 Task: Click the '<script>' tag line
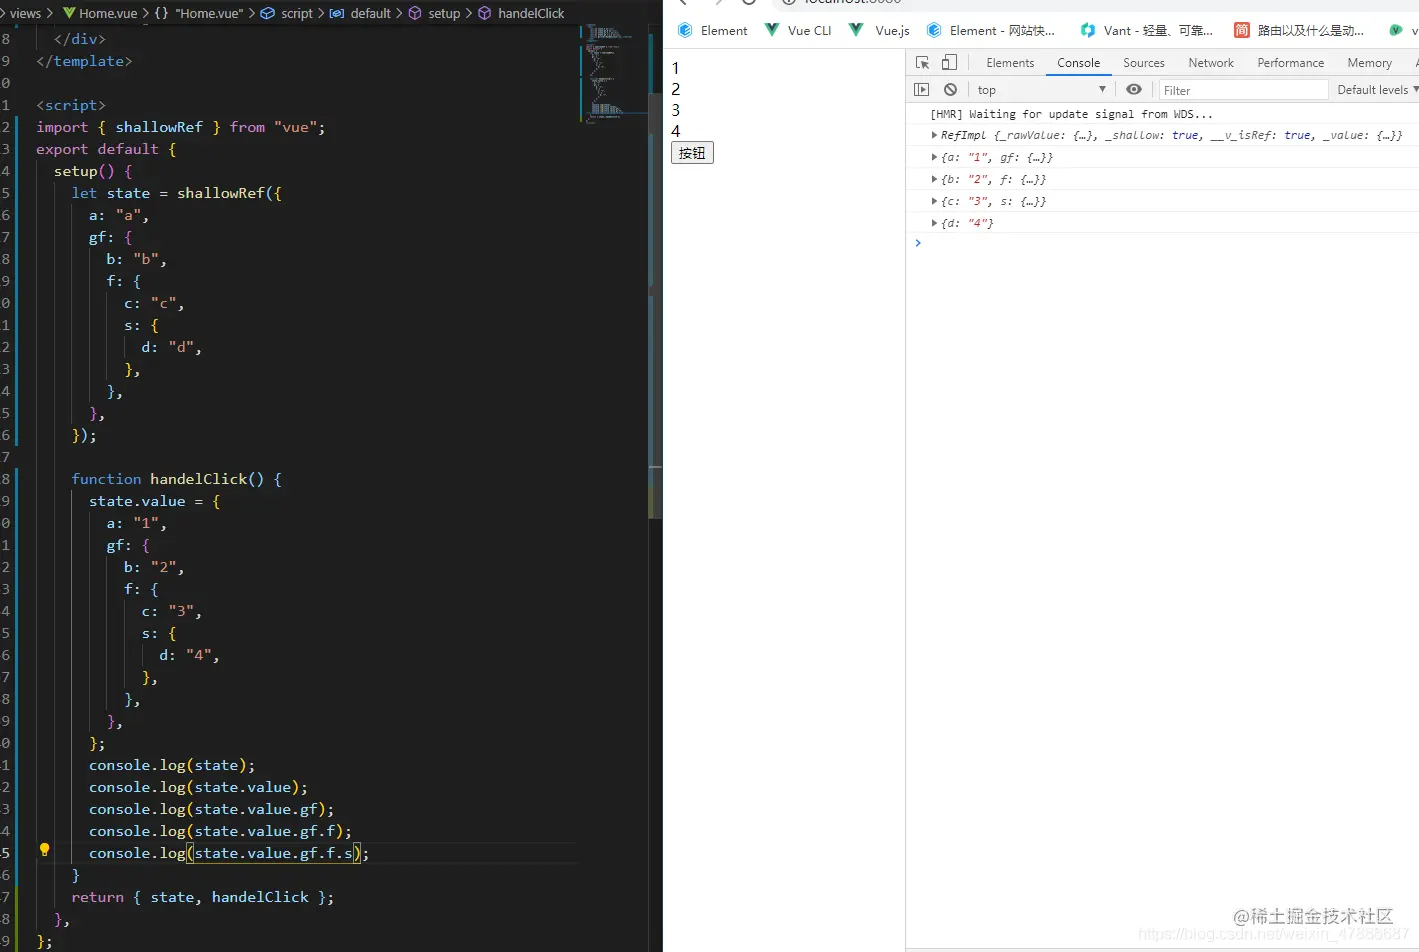(x=71, y=105)
